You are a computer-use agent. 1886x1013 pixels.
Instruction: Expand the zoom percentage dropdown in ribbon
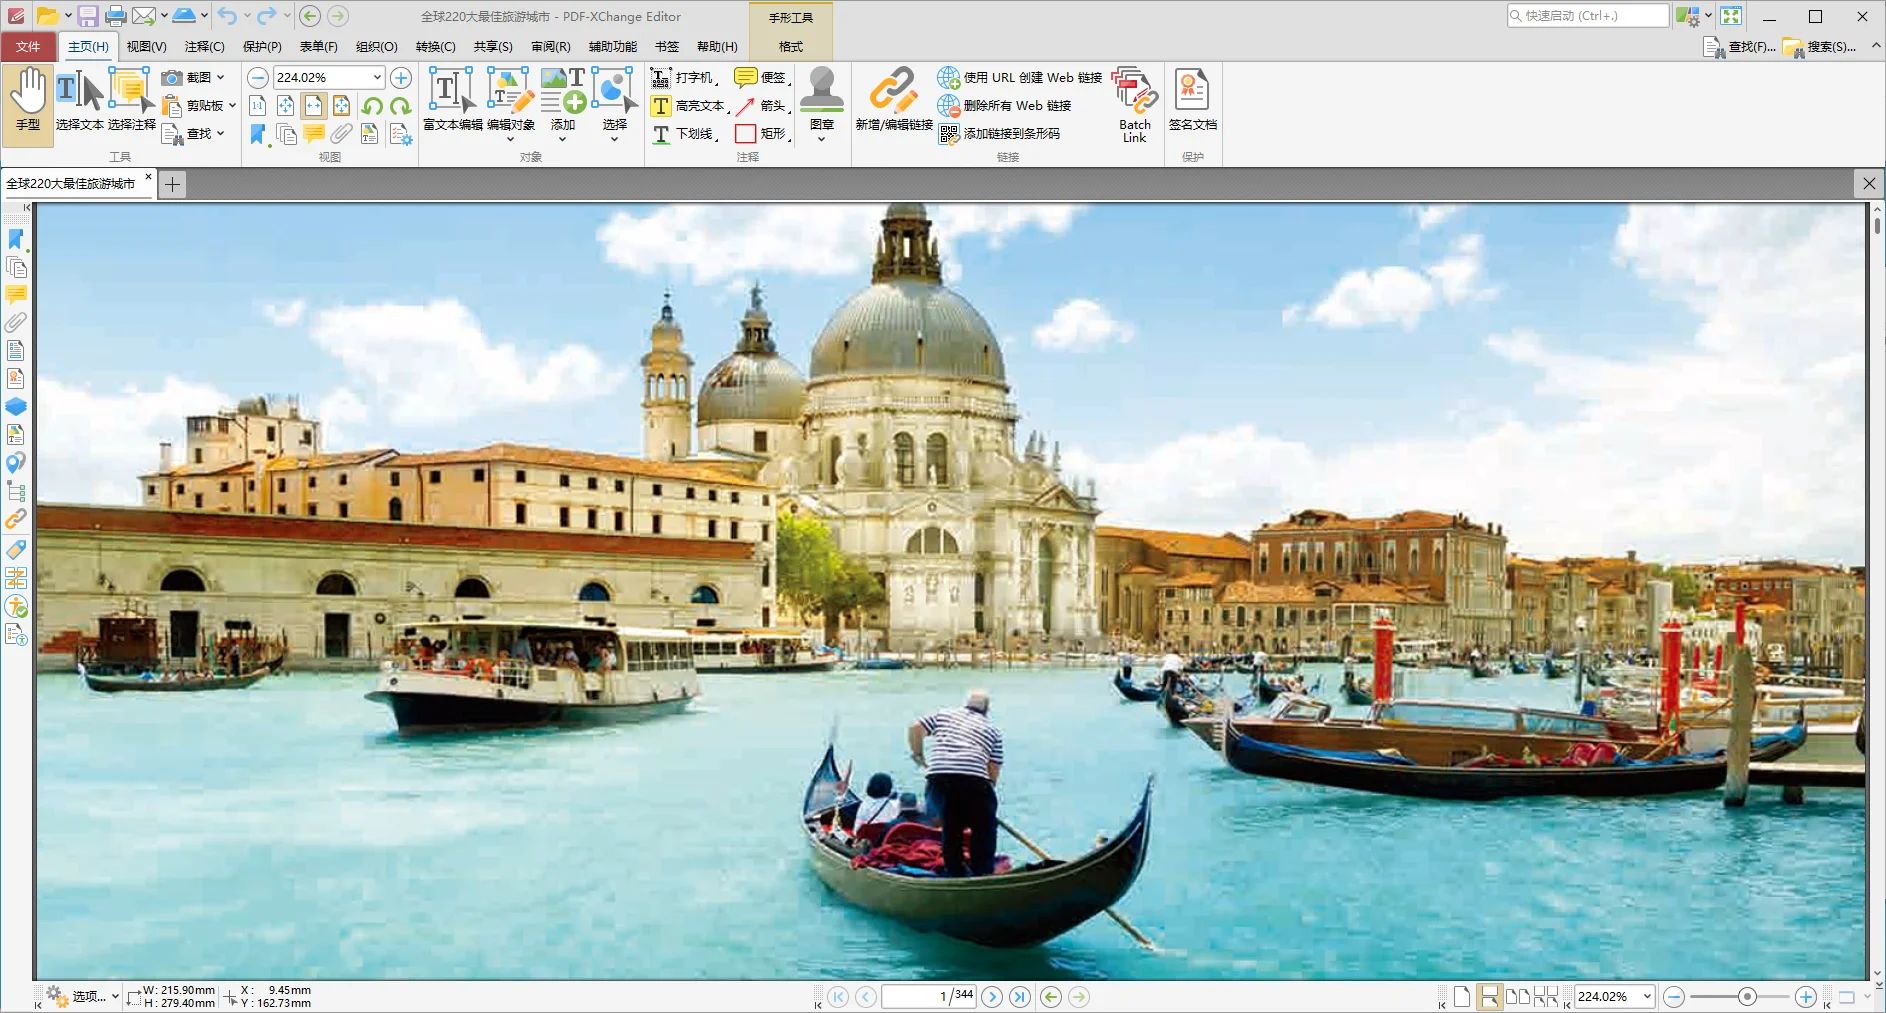377,78
